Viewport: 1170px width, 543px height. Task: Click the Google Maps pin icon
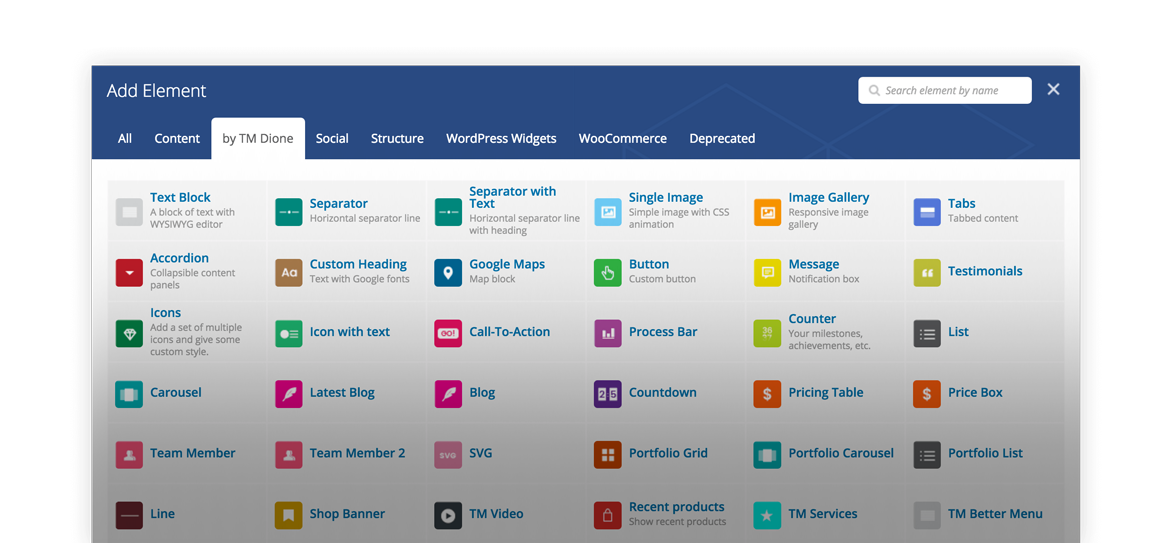tap(448, 272)
